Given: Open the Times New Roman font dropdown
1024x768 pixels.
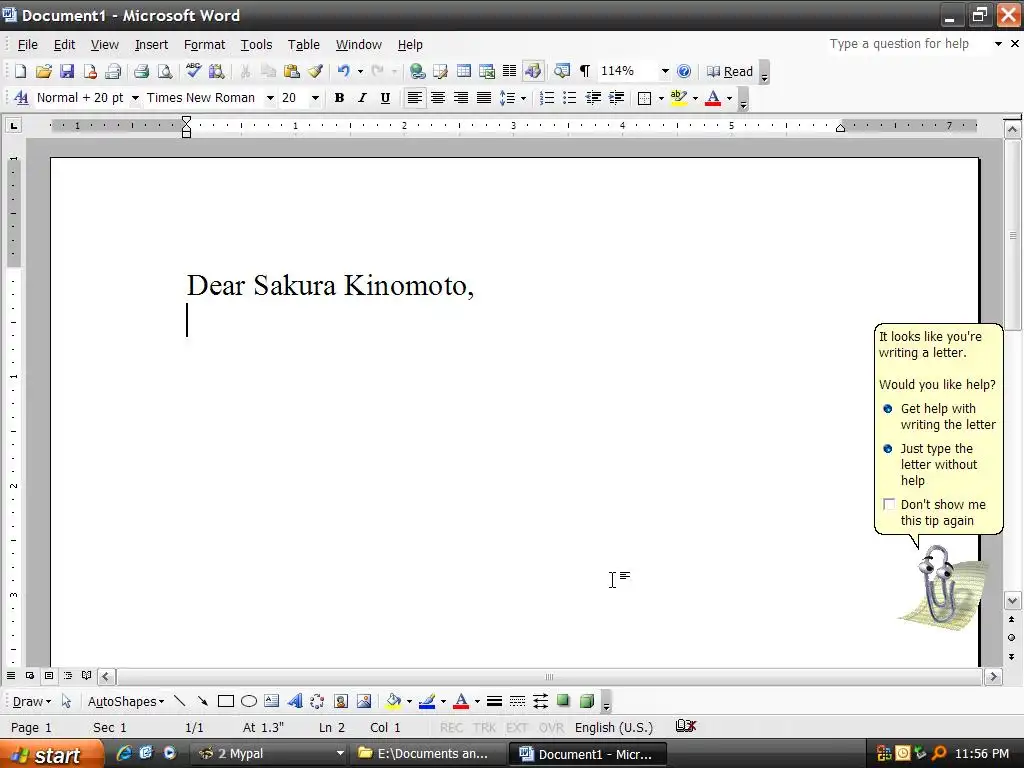Looking at the screenshot, I should click(270, 98).
